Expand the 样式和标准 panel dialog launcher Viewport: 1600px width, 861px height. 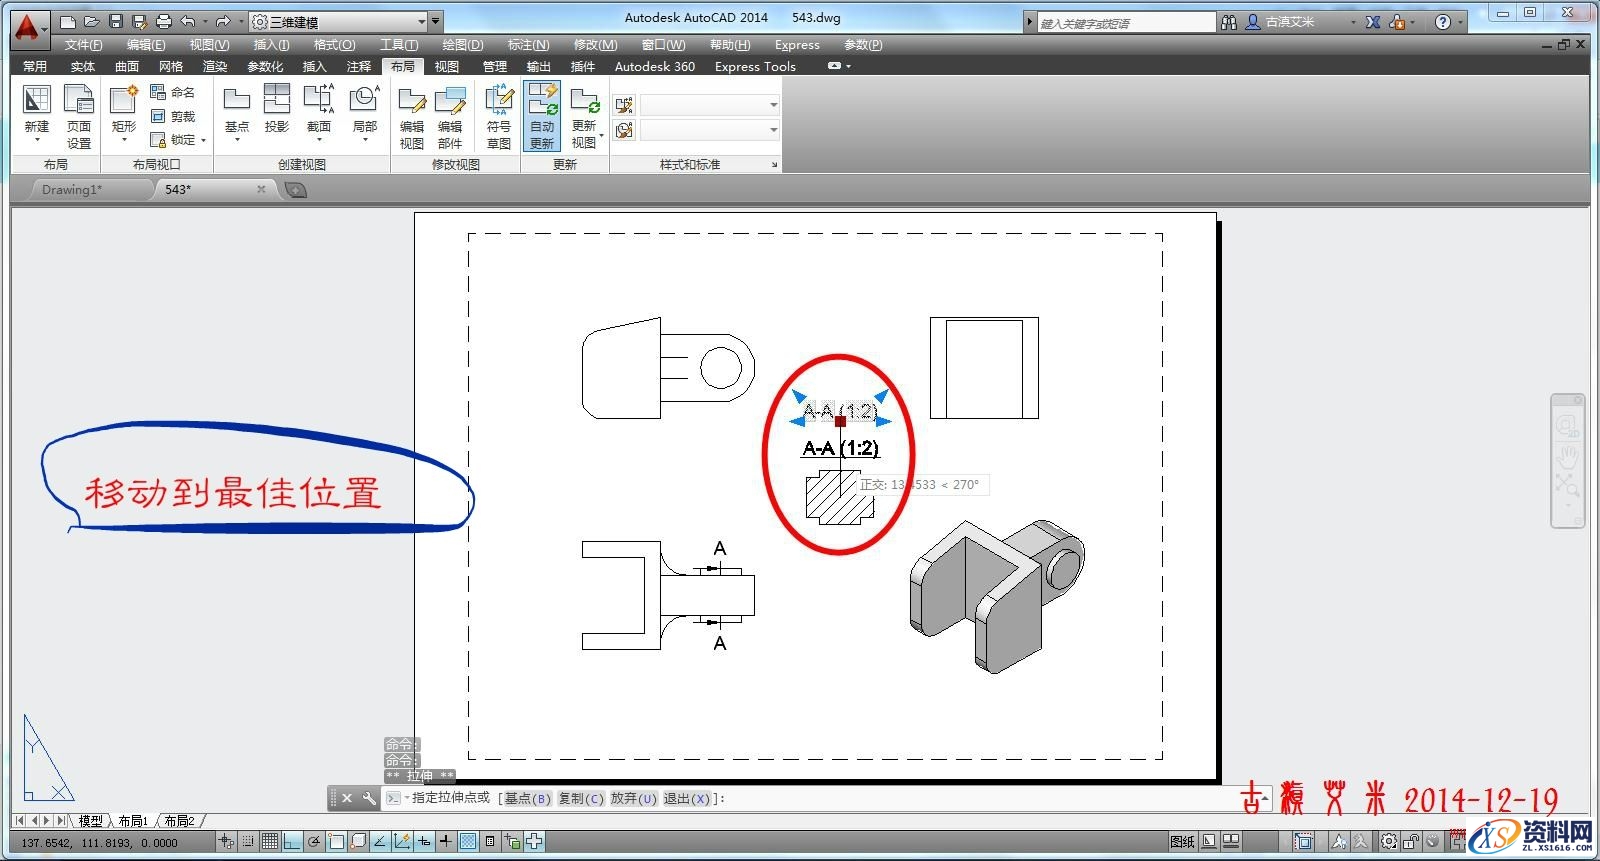click(774, 165)
